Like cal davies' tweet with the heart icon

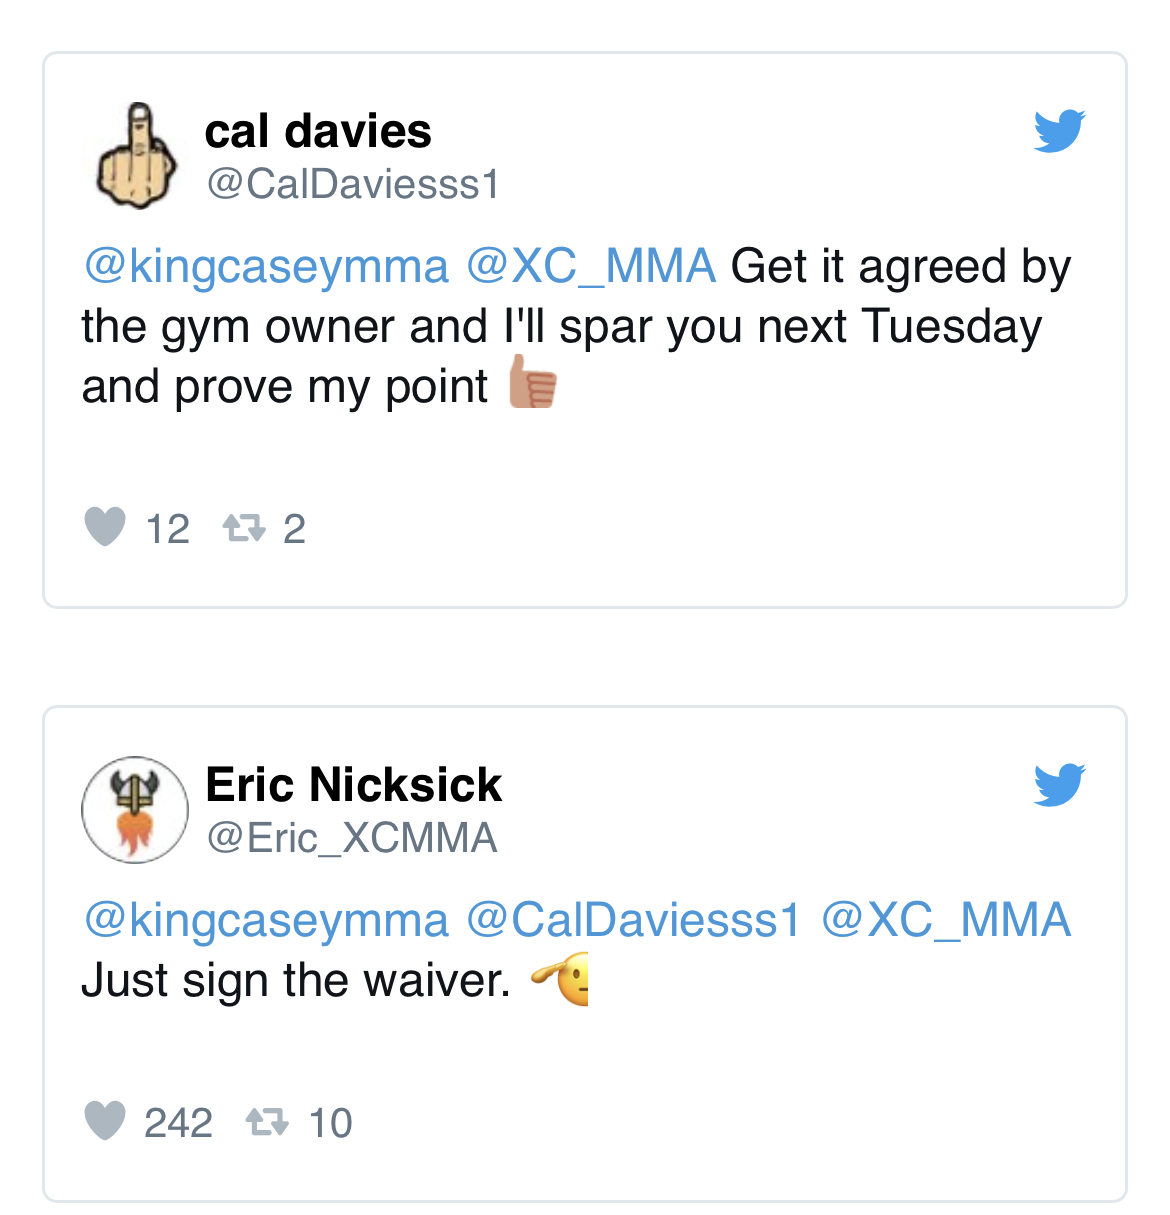[105, 527]
